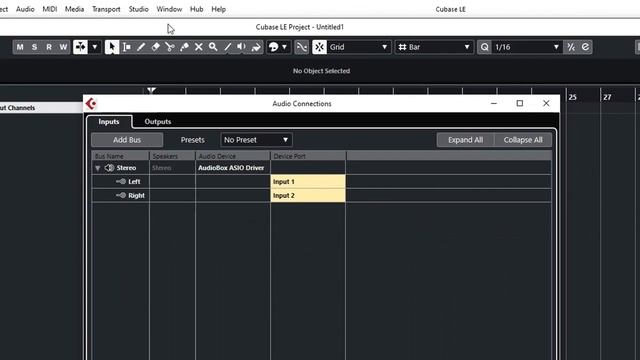Click the Stereo bus speaker icon
The width and height of the screenshot is (640, 360).
click(x=109, y=168)
